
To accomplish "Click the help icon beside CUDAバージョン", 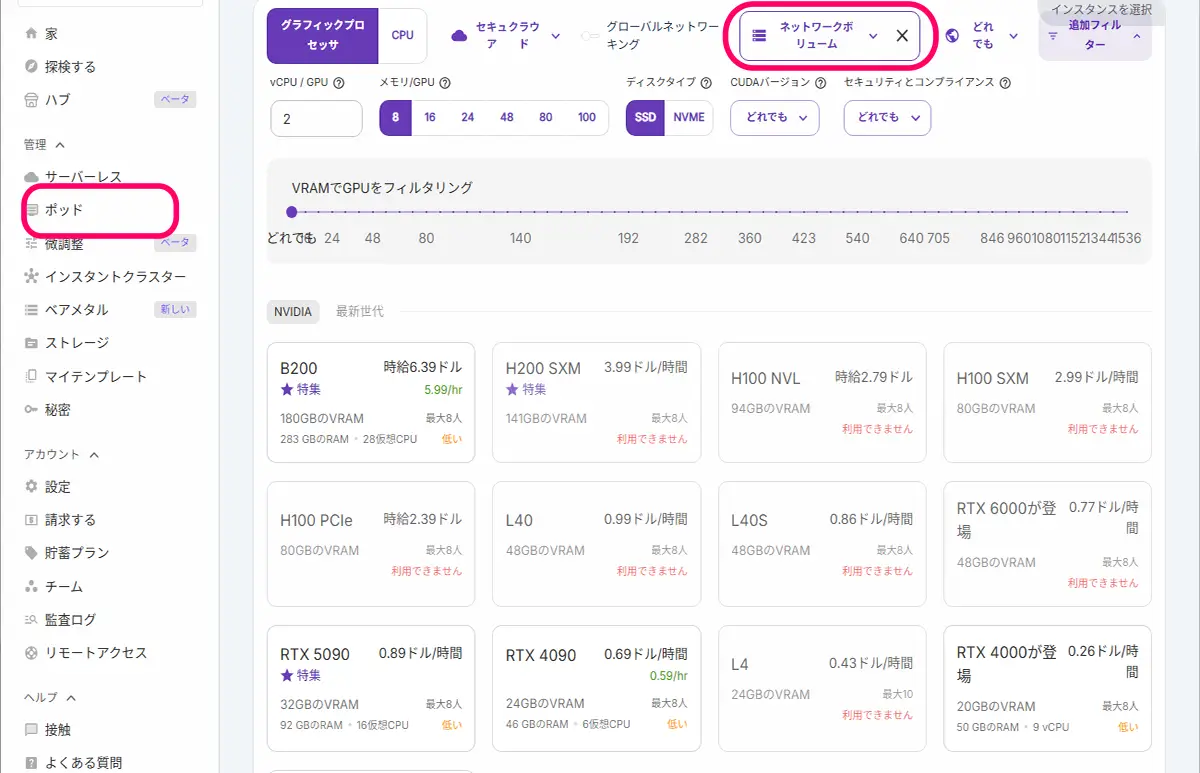I will (820, 83).
